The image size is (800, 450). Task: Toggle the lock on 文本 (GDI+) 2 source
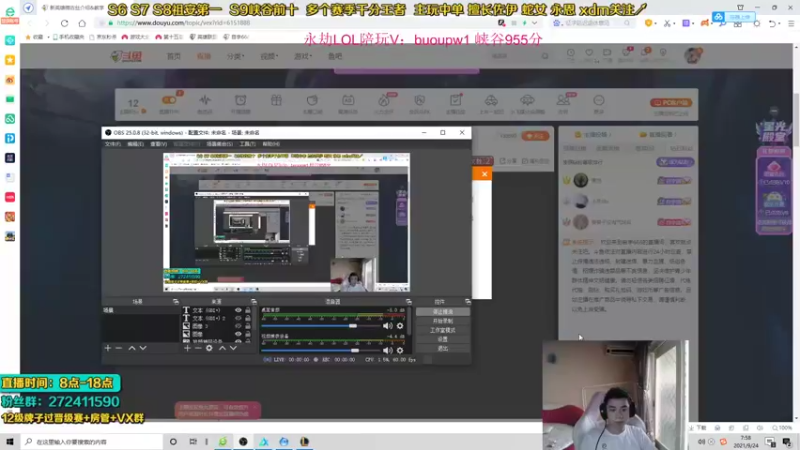pyautogui.click(x=248, y=318)
